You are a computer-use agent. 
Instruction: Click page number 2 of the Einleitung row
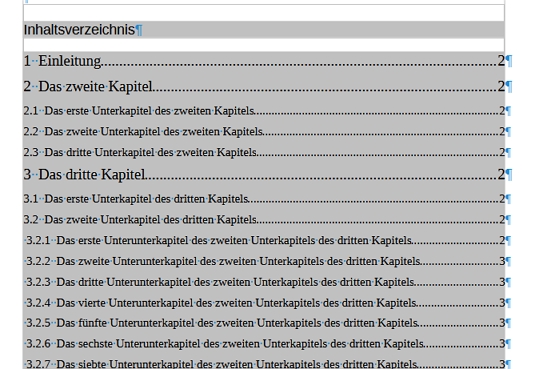tap(501, 61)
